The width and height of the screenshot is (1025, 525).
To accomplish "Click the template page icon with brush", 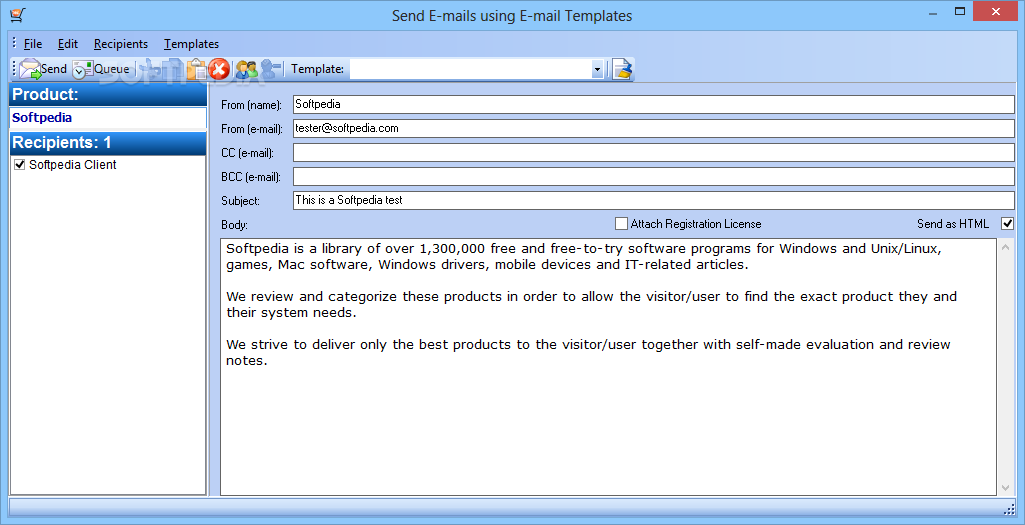I will (622, 69).
